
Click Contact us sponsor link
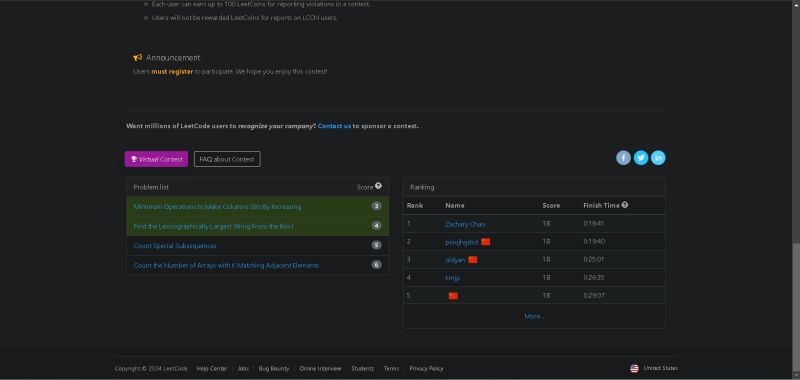pos(334,126)
